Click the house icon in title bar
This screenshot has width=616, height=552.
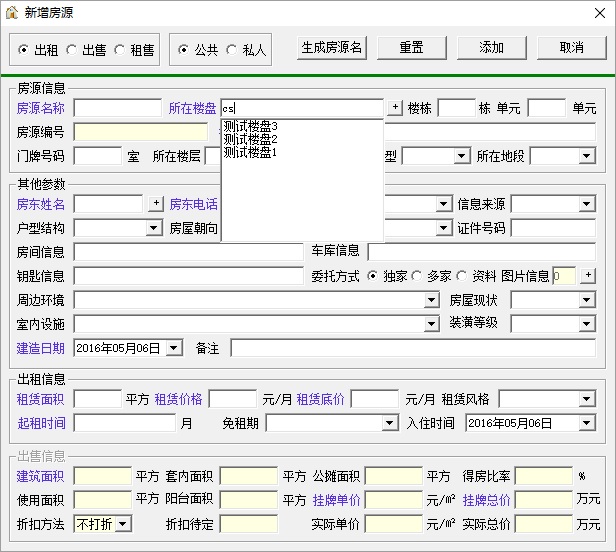pyautogui.click(x=12, y=13)
